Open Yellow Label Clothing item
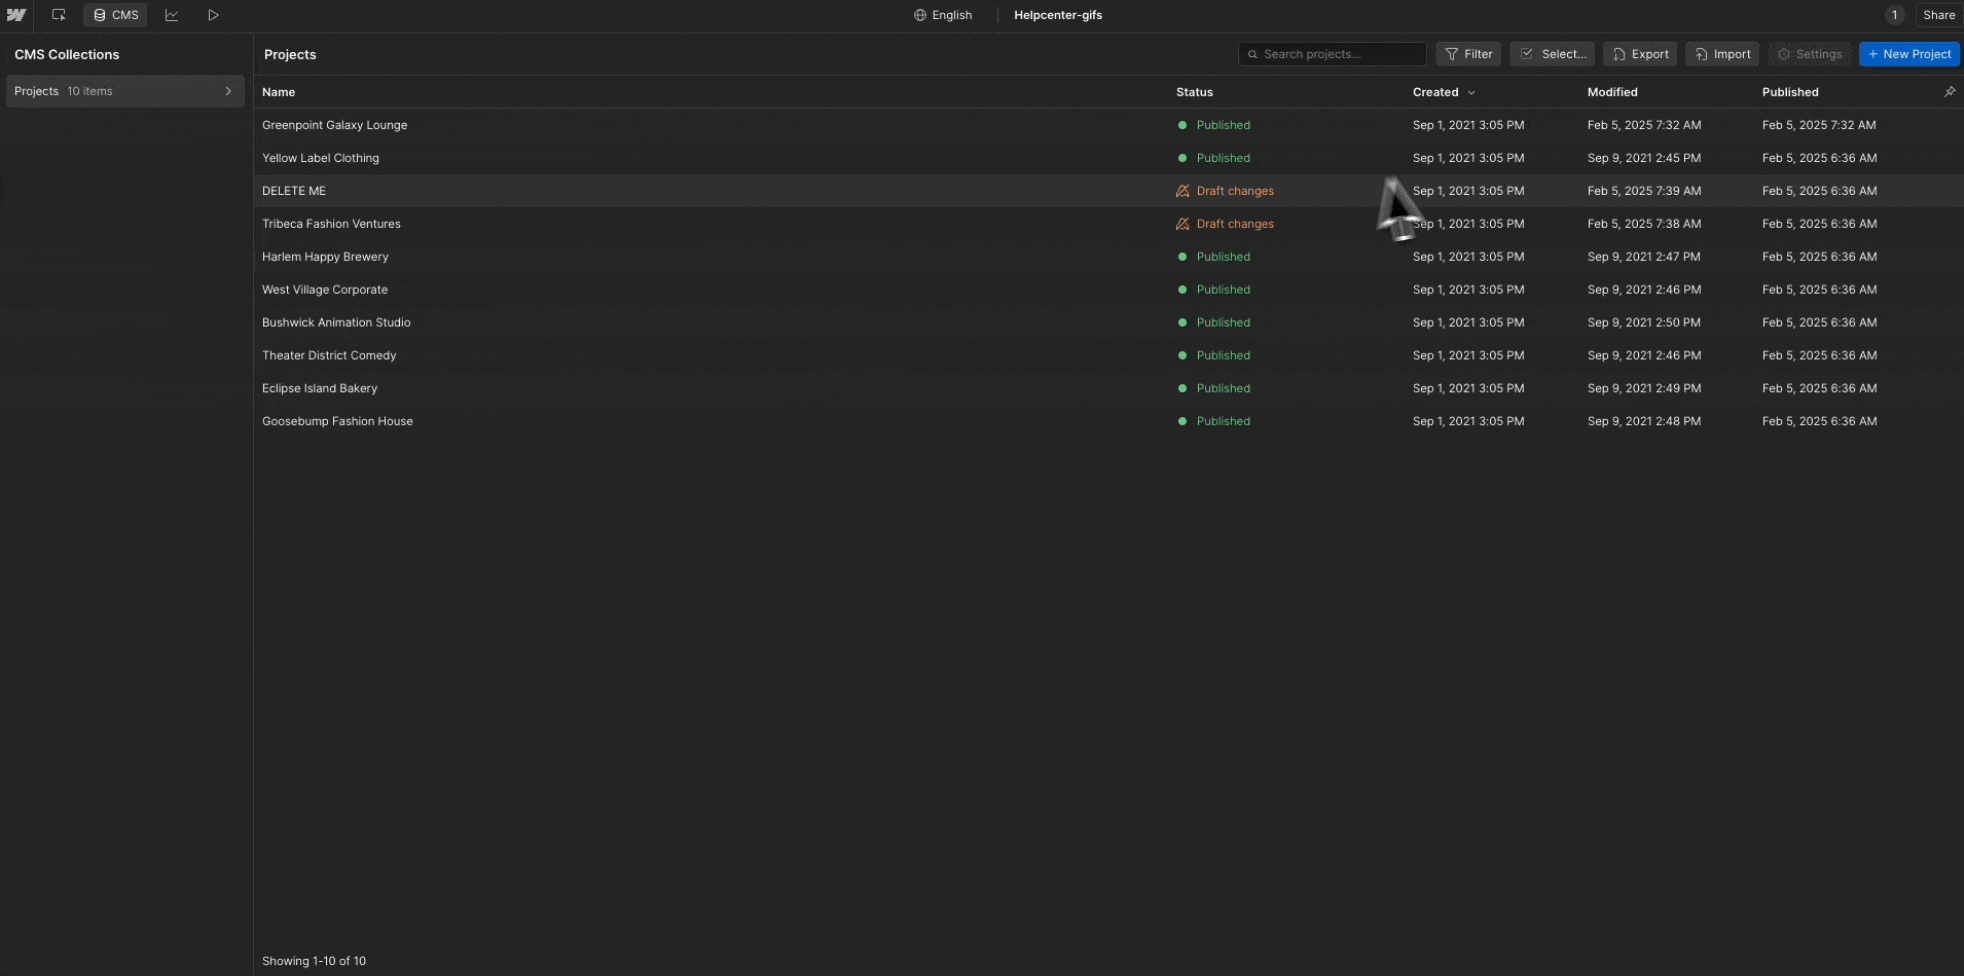This screenshot has height=976, width=1964. click(x=320, y=158)
